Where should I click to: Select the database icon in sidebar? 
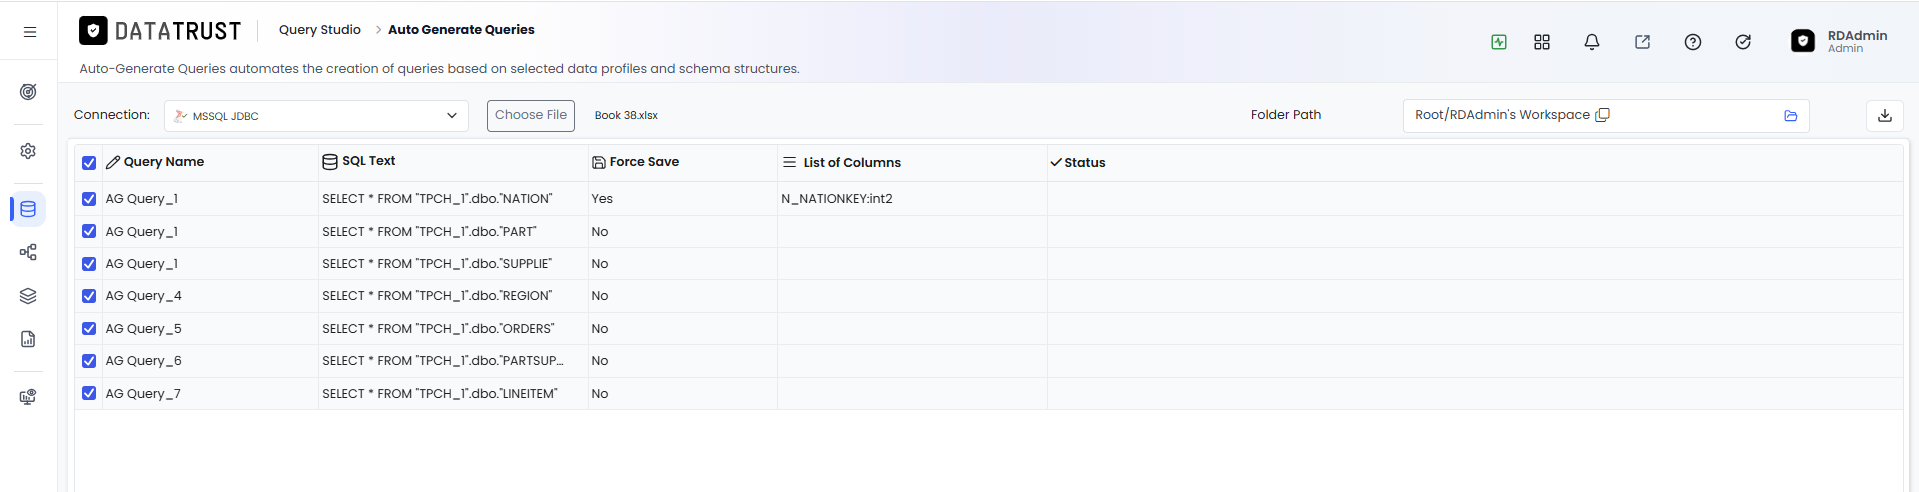[28, 209]
